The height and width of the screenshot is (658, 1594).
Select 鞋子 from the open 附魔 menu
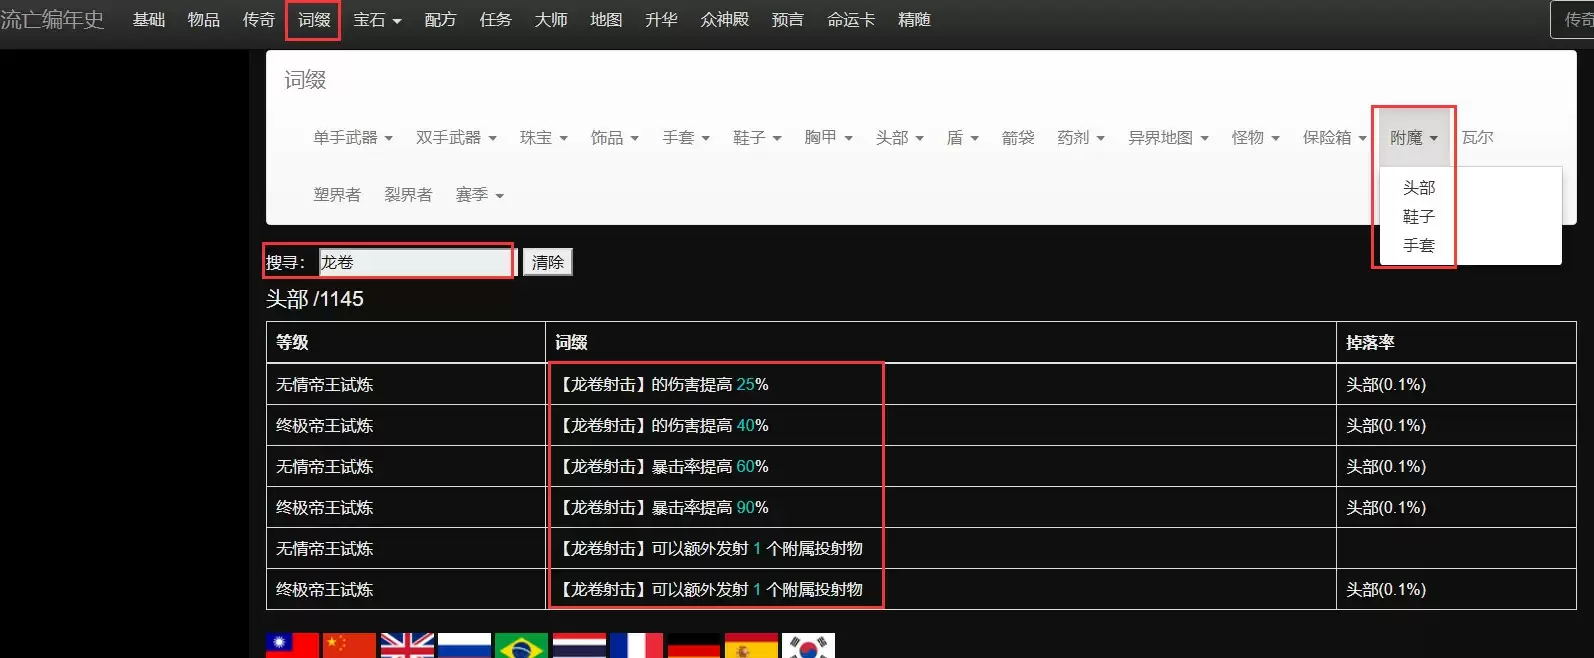click(x=1418, y=217)
